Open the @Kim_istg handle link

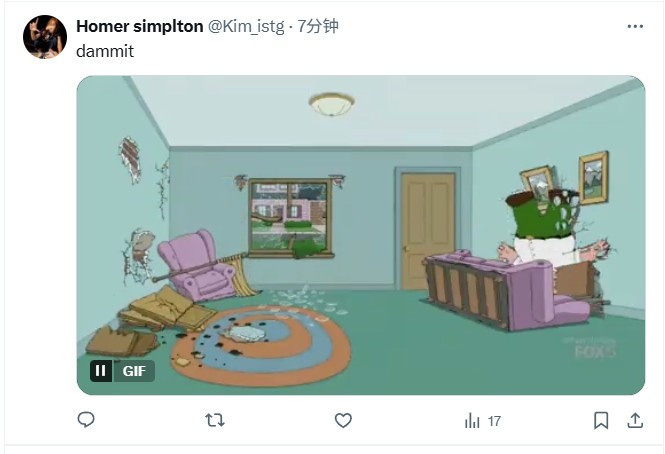click(246, 26)
